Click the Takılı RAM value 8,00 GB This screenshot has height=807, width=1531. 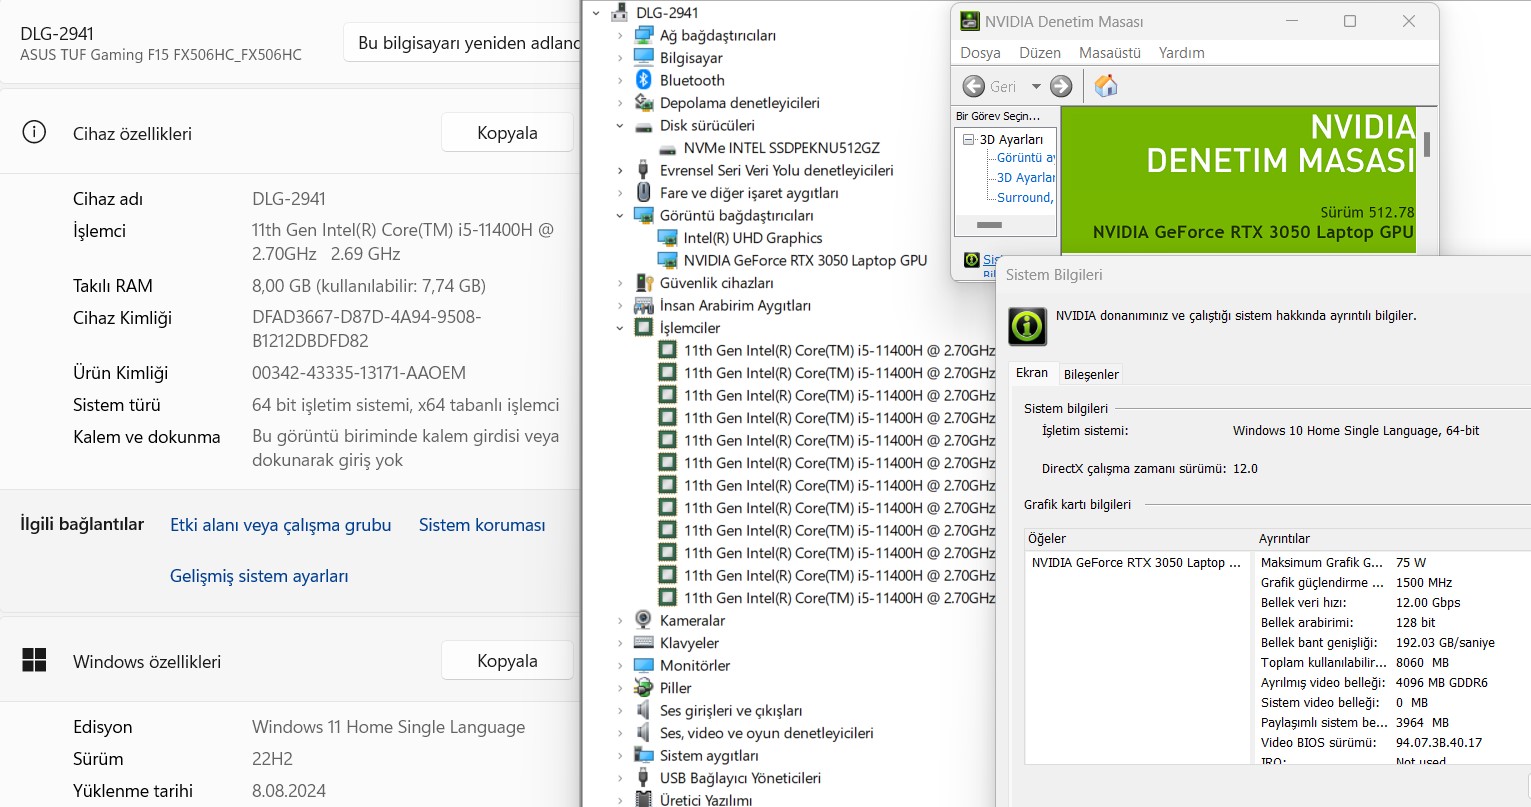tap(369, 286)
